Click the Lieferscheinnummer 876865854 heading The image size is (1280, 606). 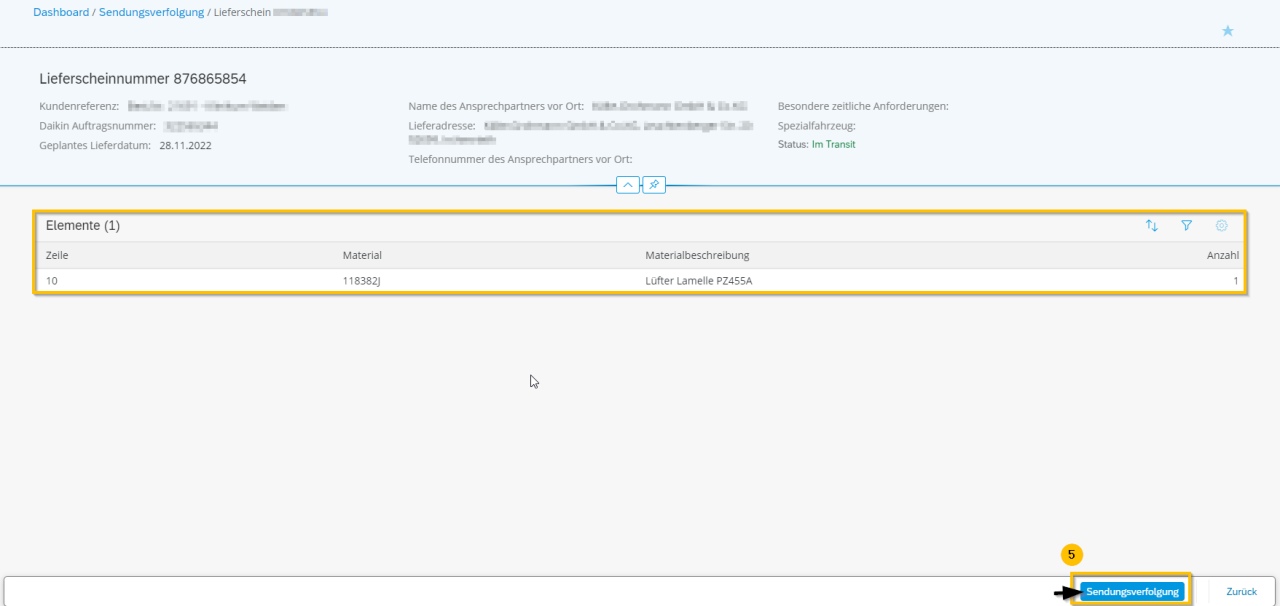[x=143, y=78]
